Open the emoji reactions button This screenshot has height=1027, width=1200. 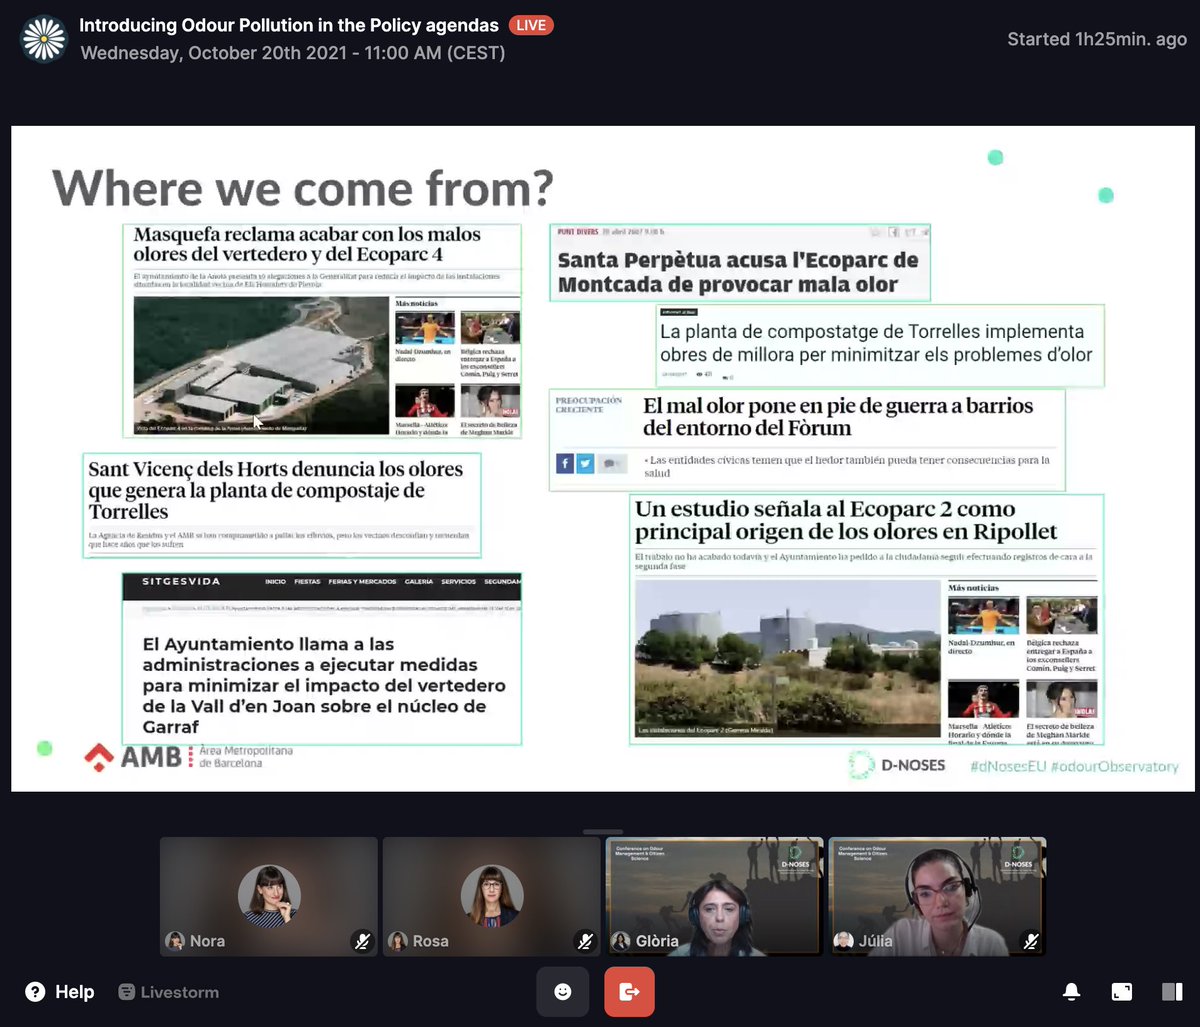563,992
